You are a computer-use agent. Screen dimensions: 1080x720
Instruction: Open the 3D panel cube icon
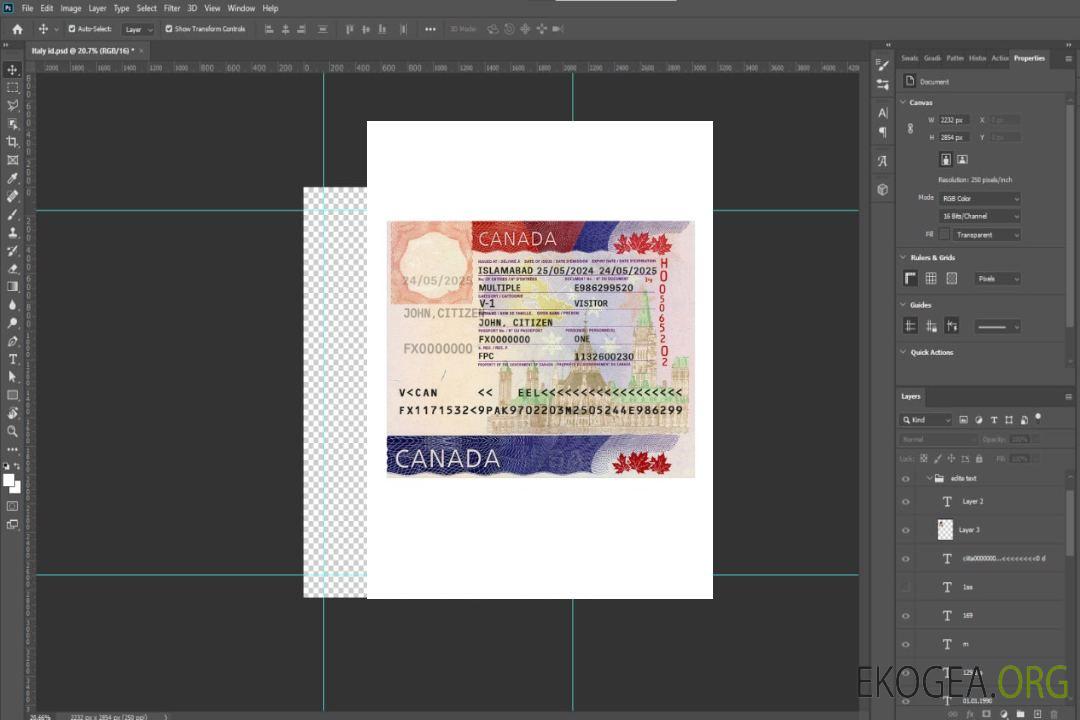(x=883, y=189)
